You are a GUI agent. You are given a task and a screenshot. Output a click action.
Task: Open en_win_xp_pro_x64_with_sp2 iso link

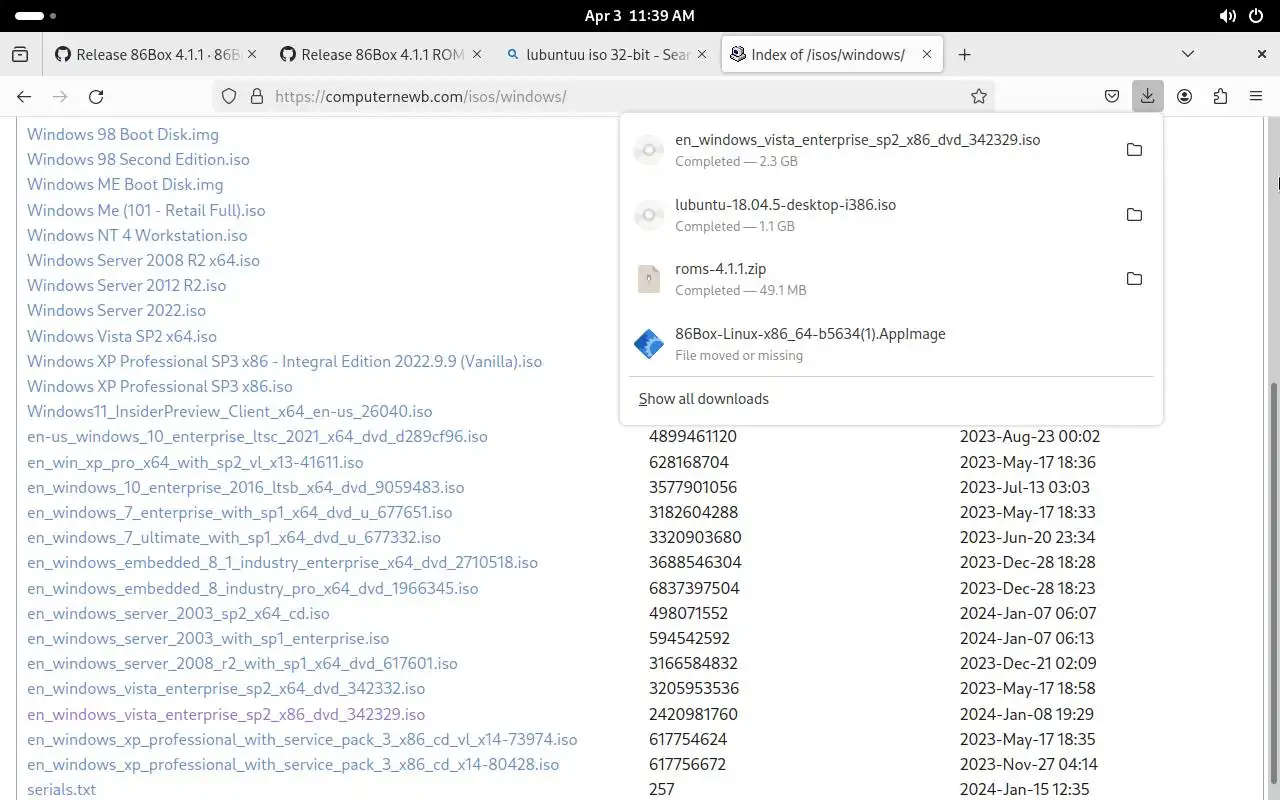[195, 462]
